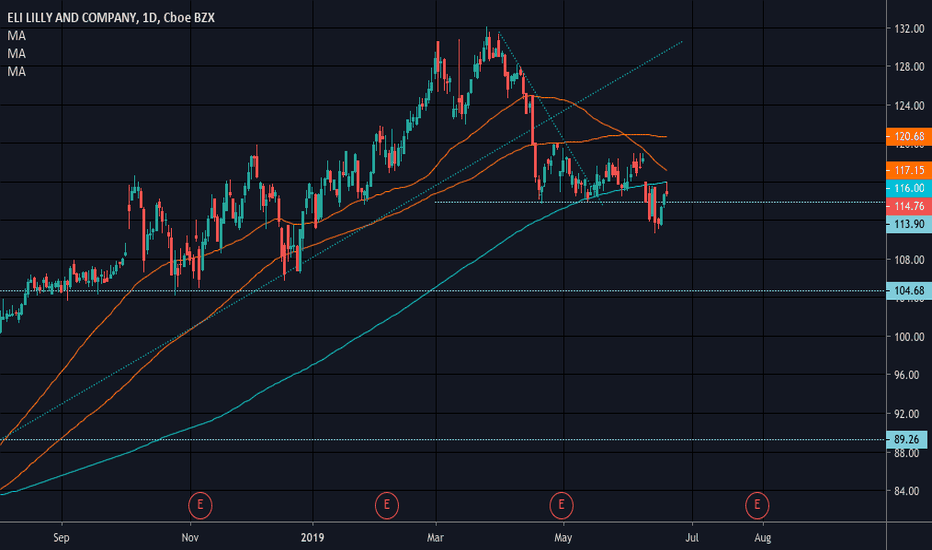Viewport: 932px width, 550px height.
Task: Select the bottom MA indicator label
Action: [17, 71]
